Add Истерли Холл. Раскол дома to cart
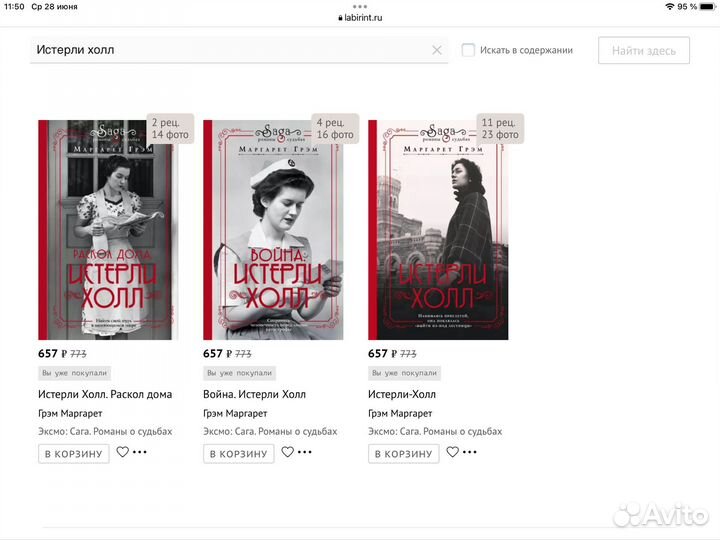The width and height of the screenshot is (720, 540). (x=74, y=454)
